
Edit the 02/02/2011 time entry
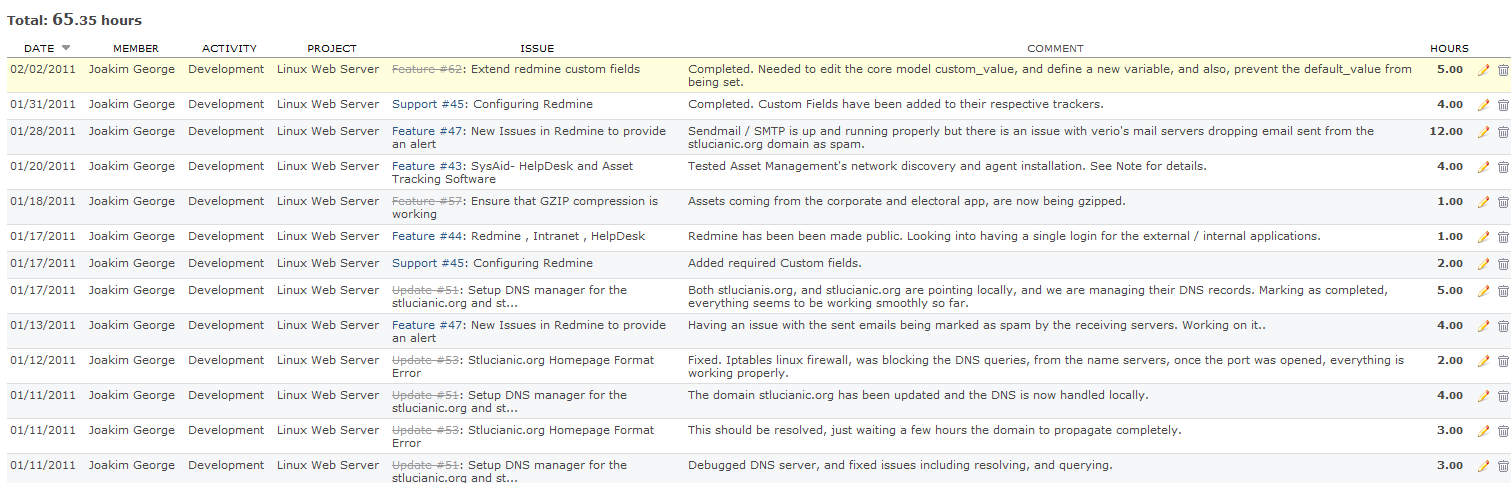coord(1483,70)
